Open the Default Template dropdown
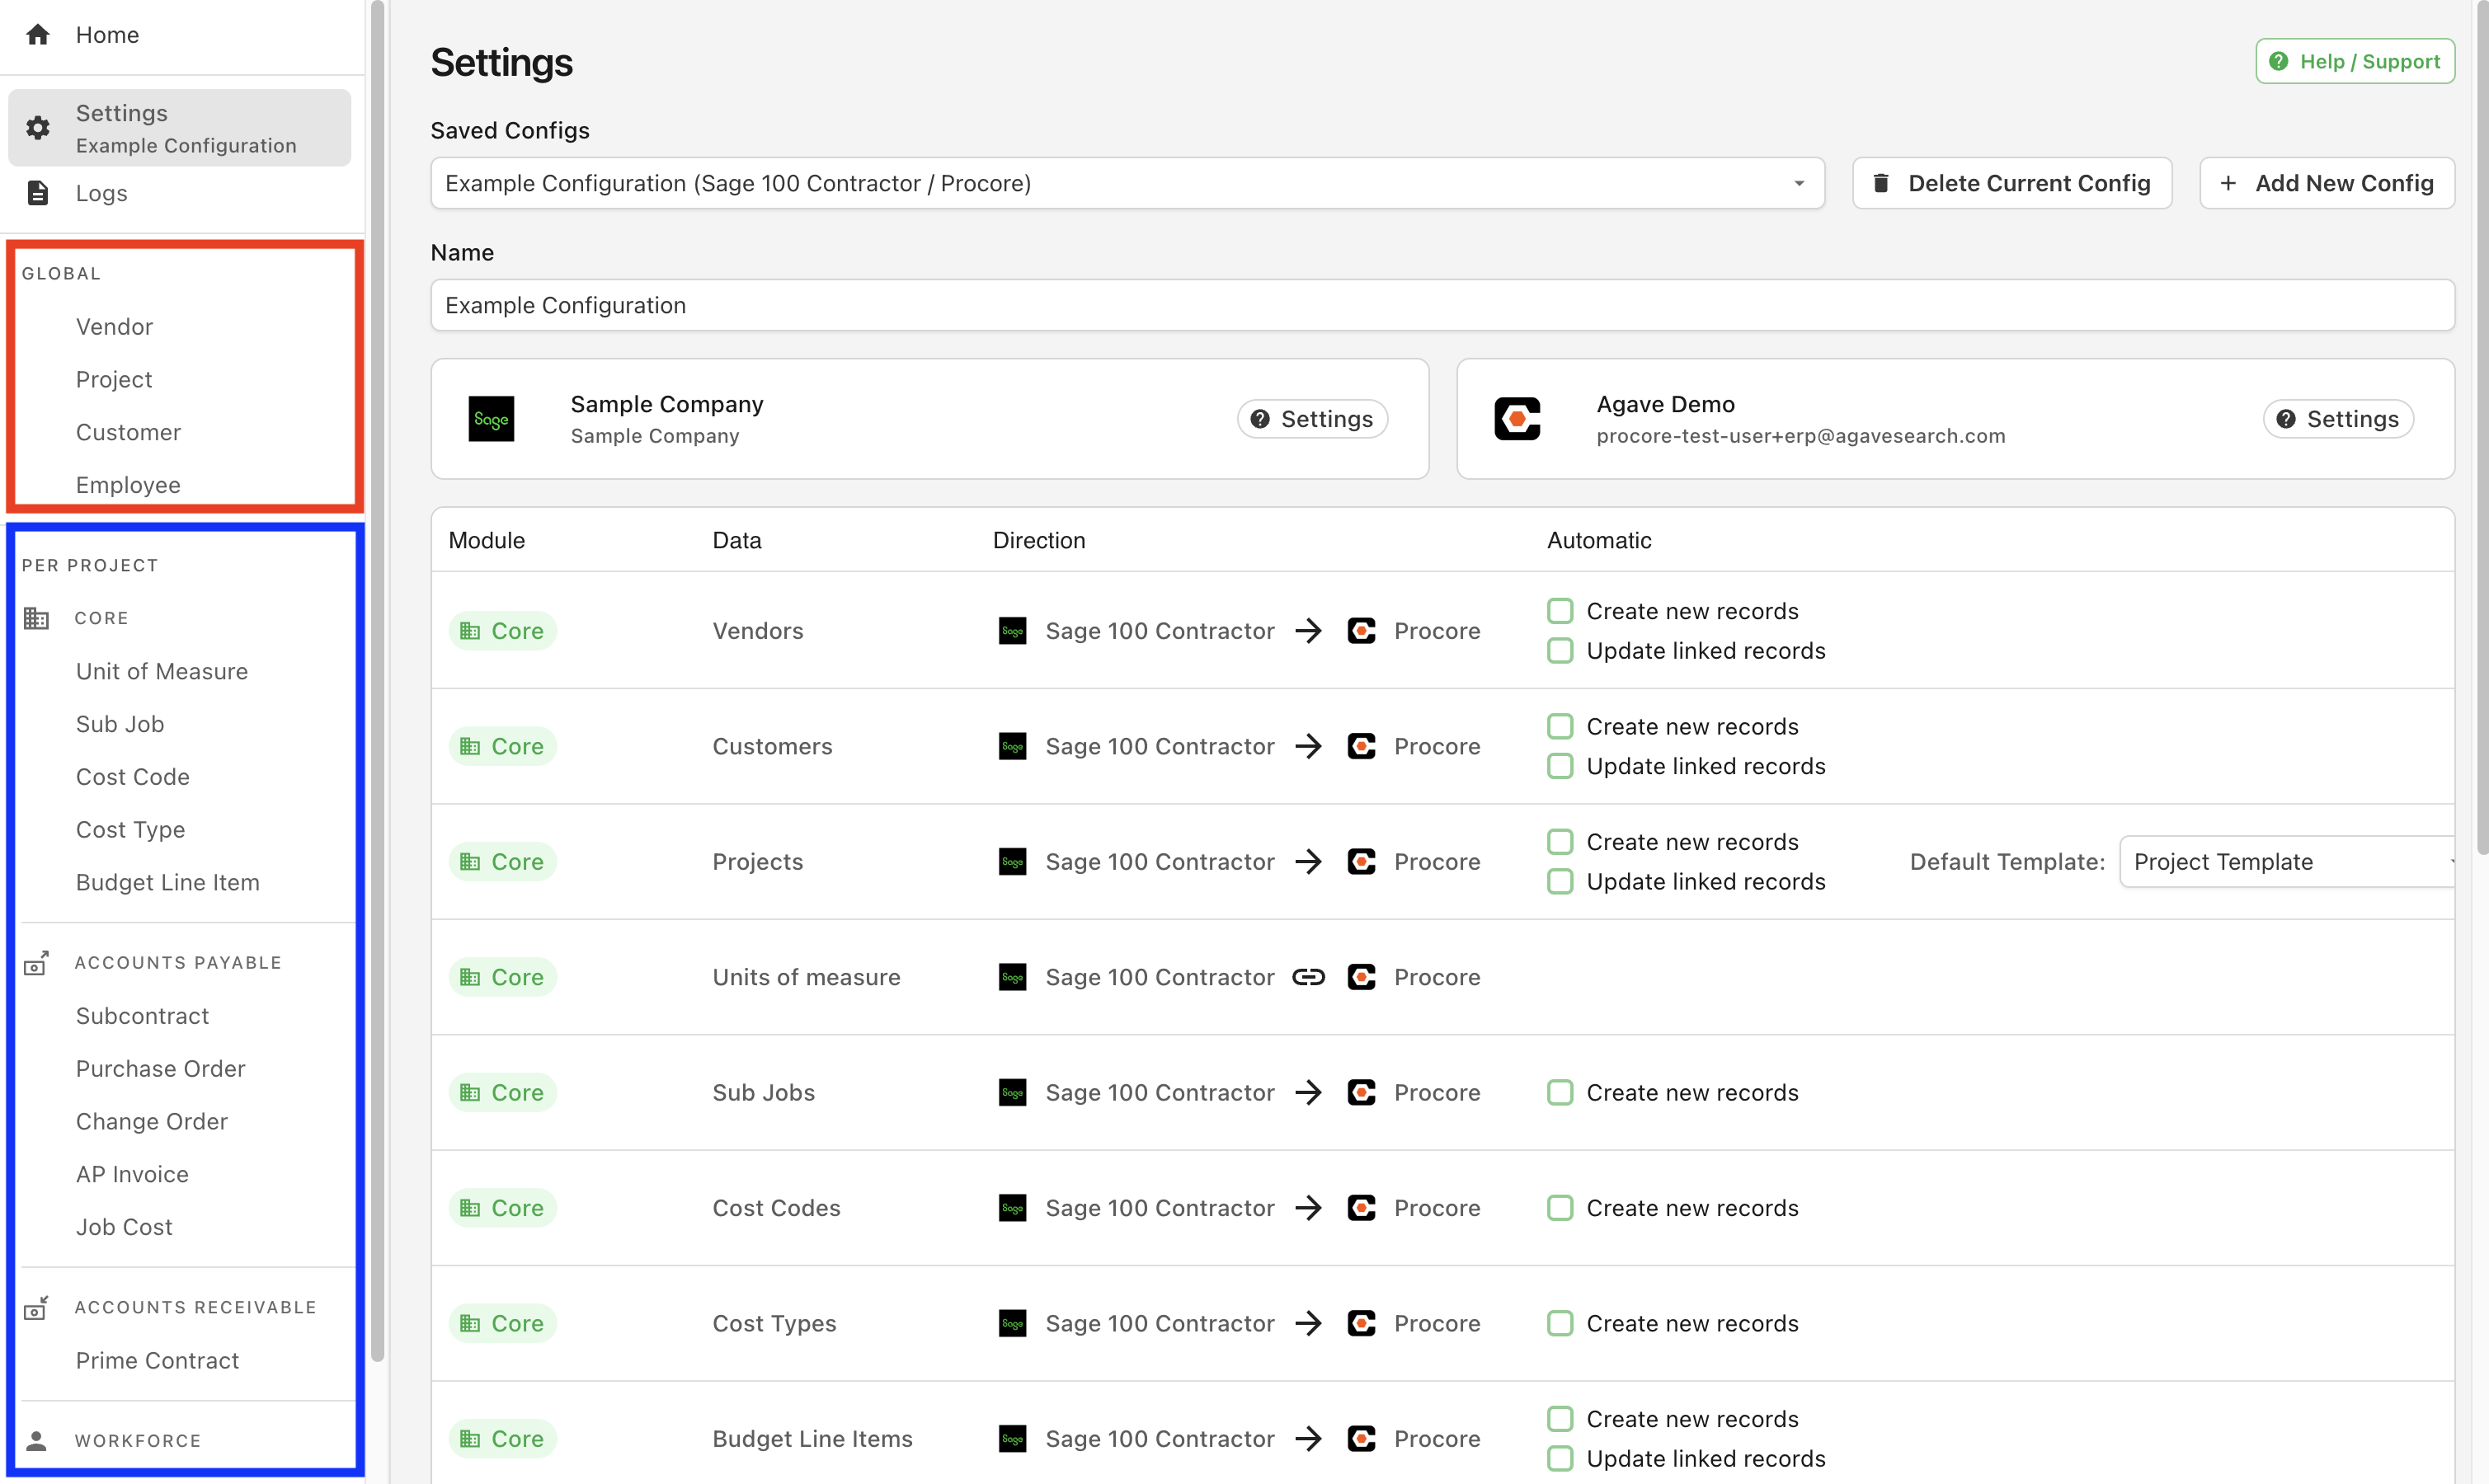The image size is (2489, 1484). click(2286, 862)
